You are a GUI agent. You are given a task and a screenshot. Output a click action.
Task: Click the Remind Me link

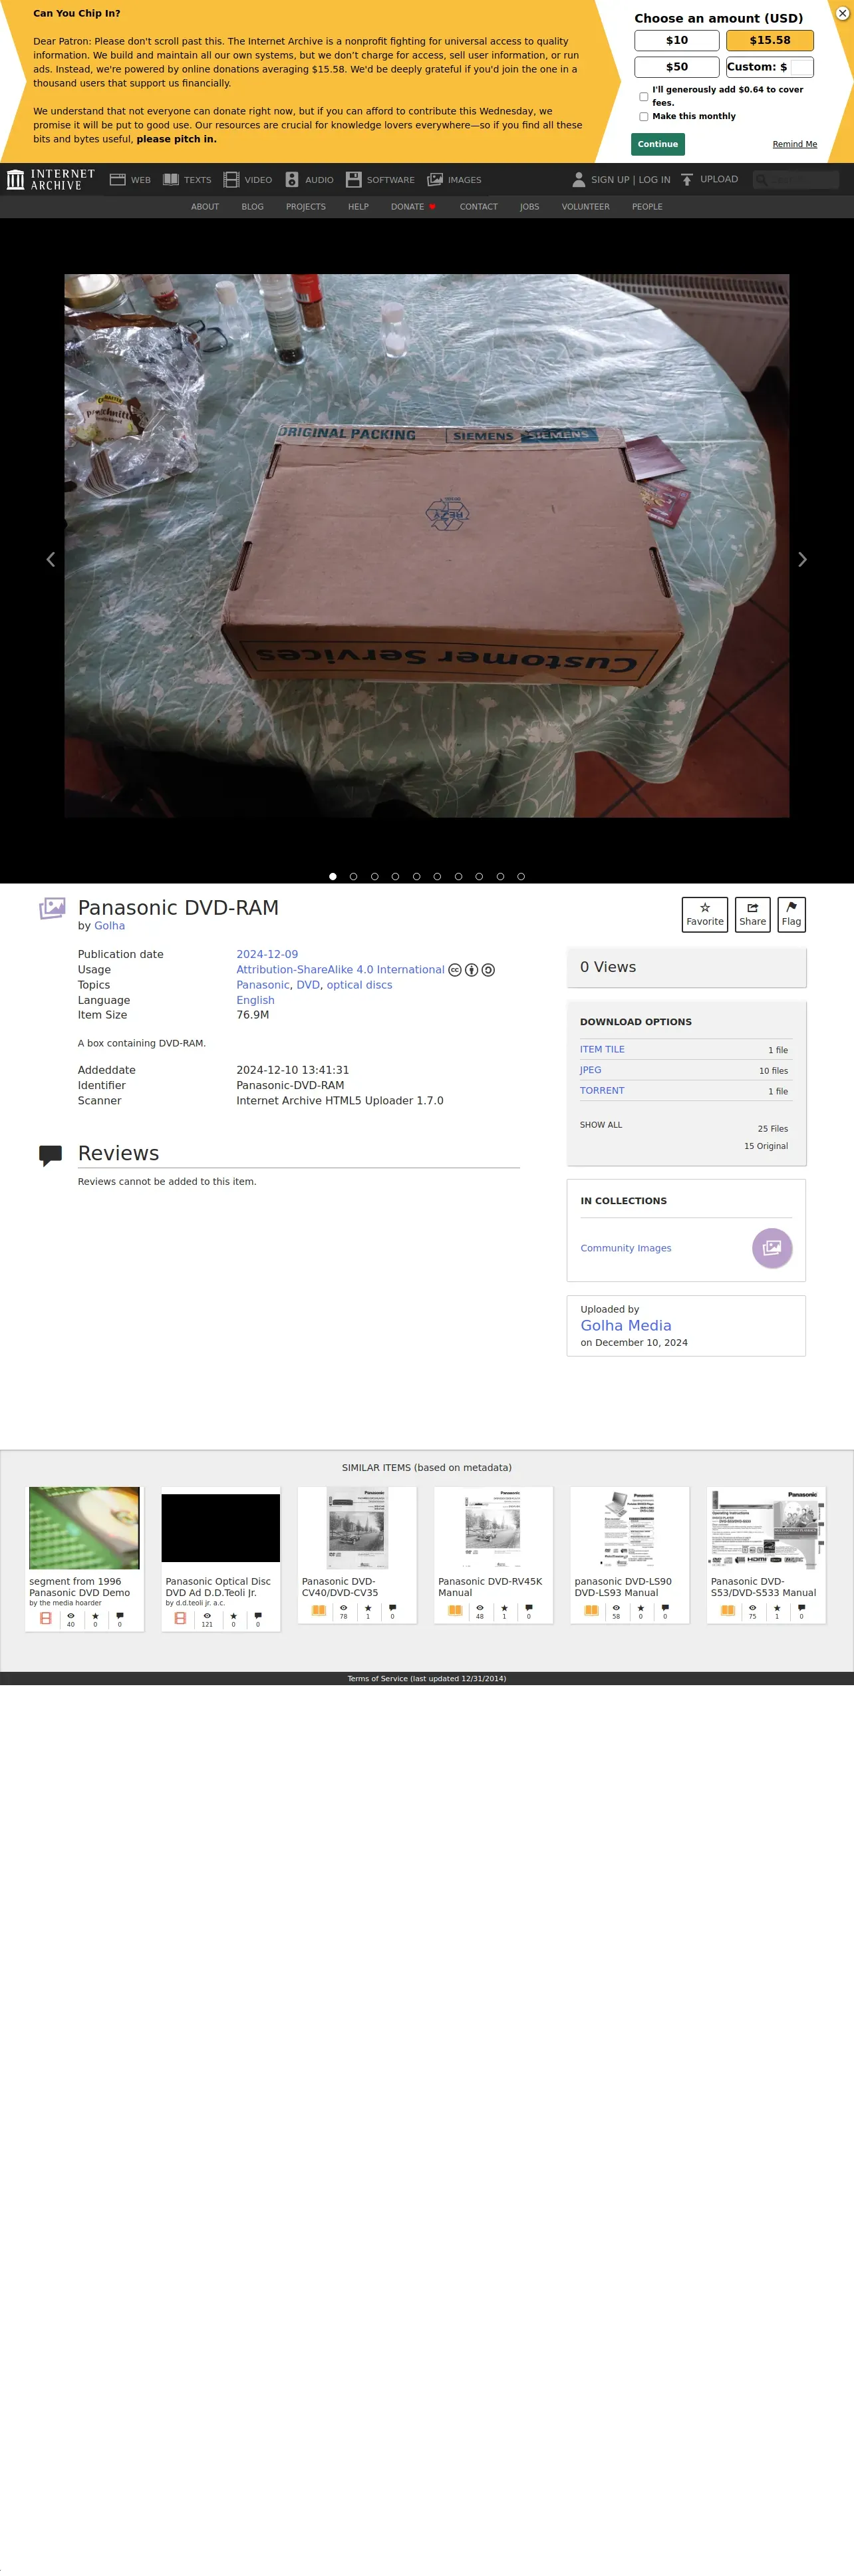pyautogui.click(x=794, y=144)
